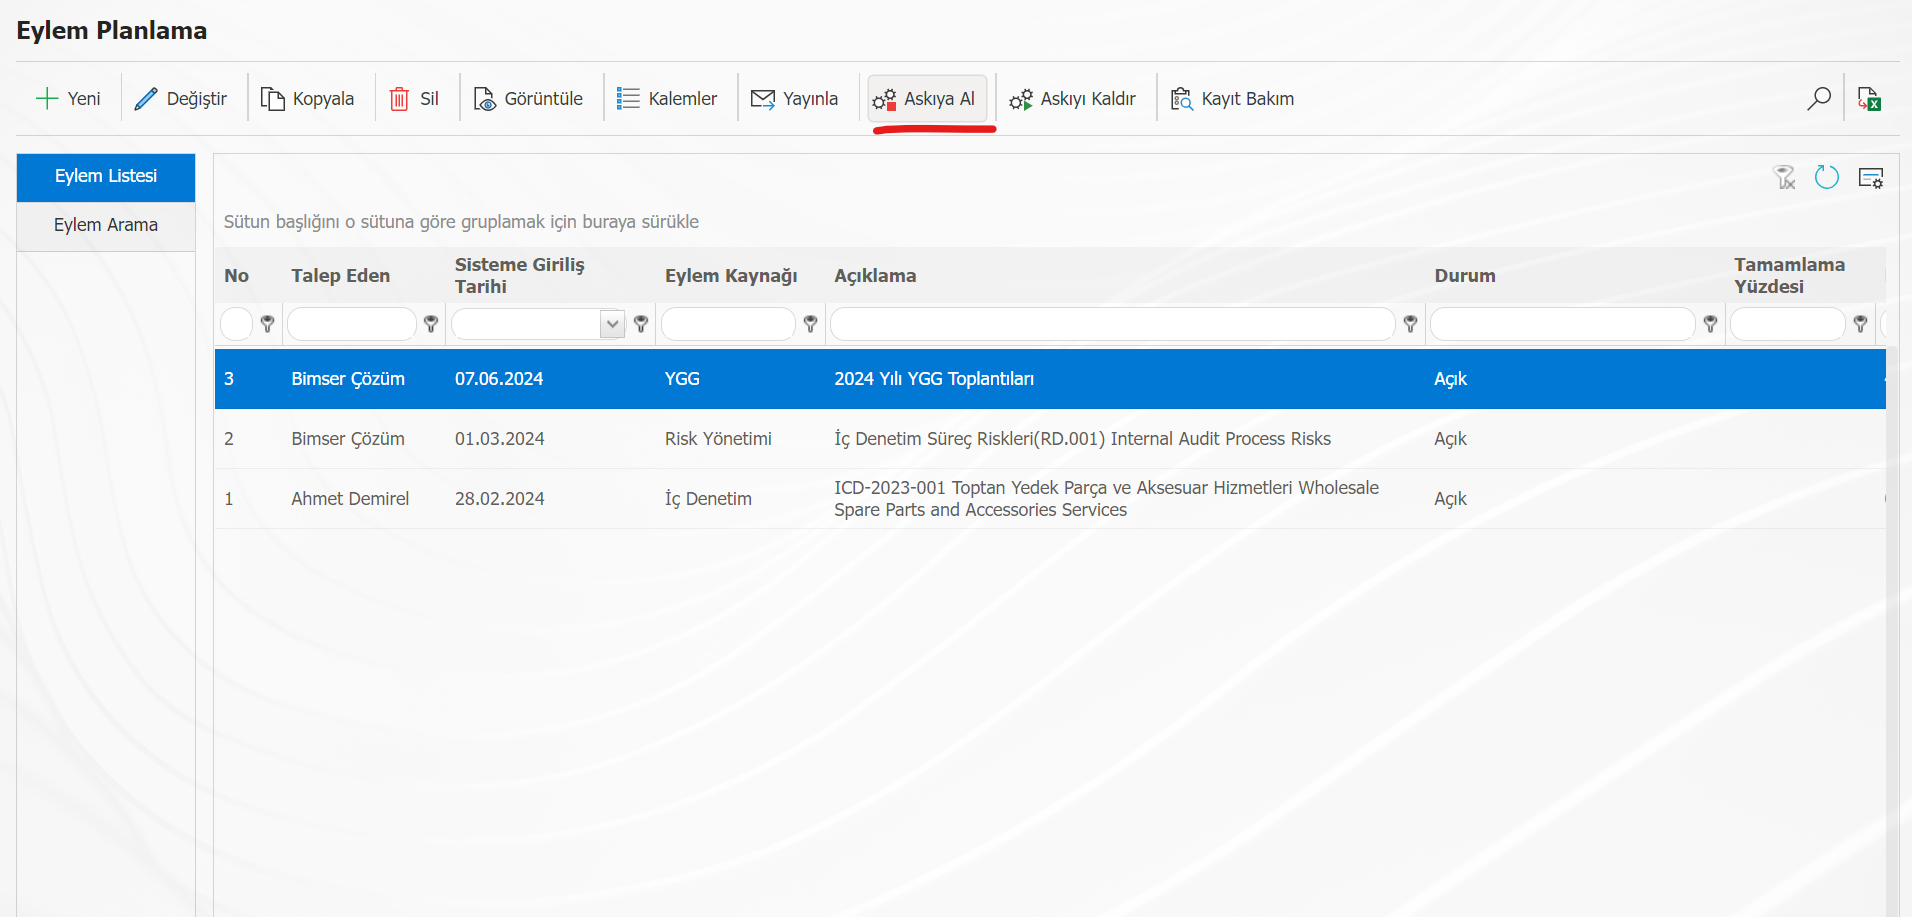The image size is (1912, 917).
Task: Sort by Açıklama column header
Action: pyautogui.click(x=875, y=276)
